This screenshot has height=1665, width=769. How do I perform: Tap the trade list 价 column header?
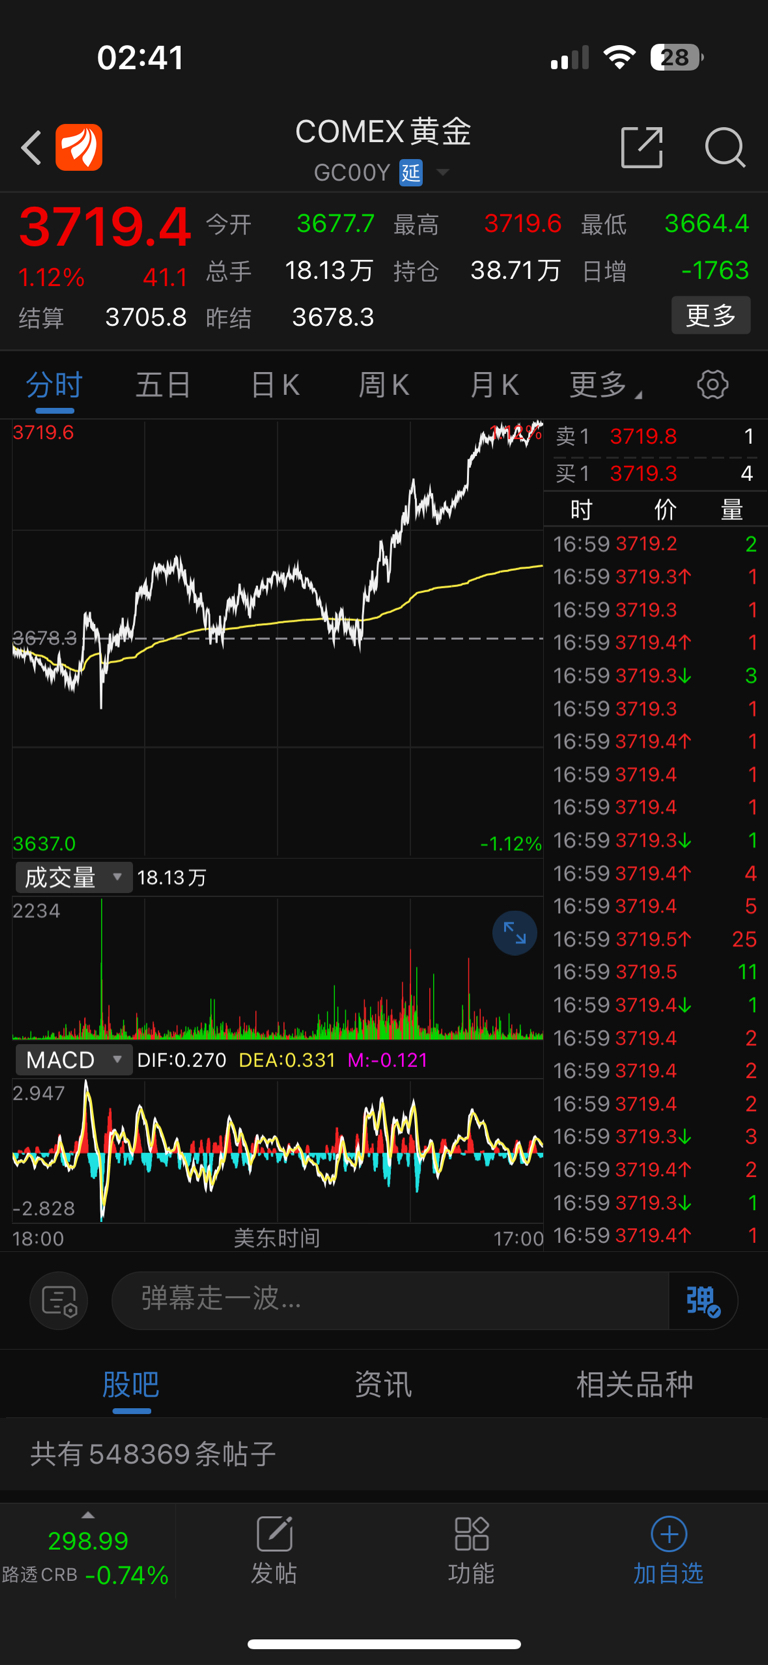pyautogui.click(x=665, y=510)
